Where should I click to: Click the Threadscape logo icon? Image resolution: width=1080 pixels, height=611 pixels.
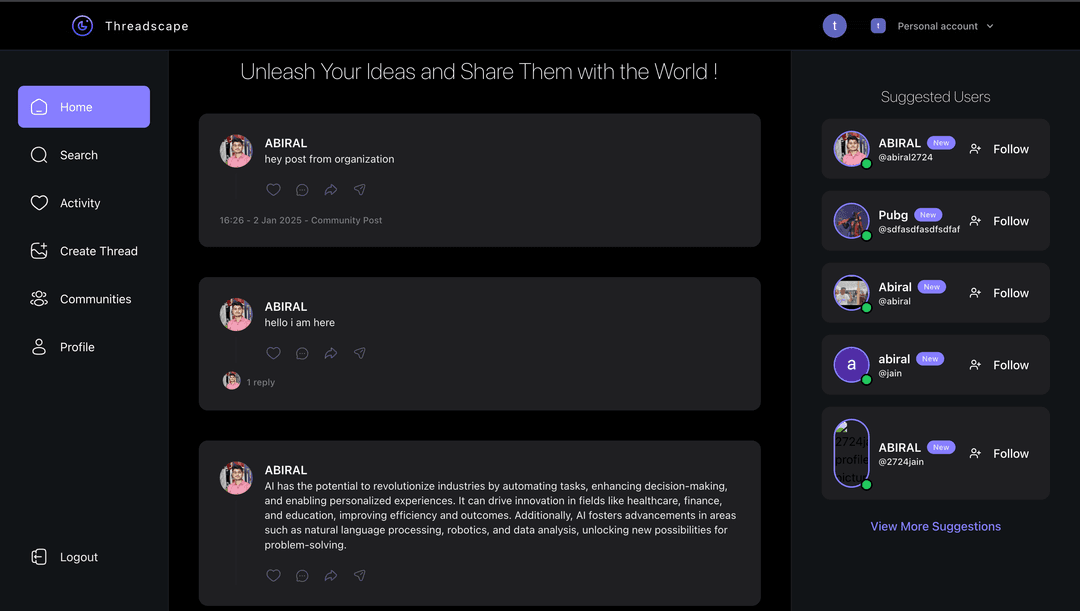click(x=82, y=26)
